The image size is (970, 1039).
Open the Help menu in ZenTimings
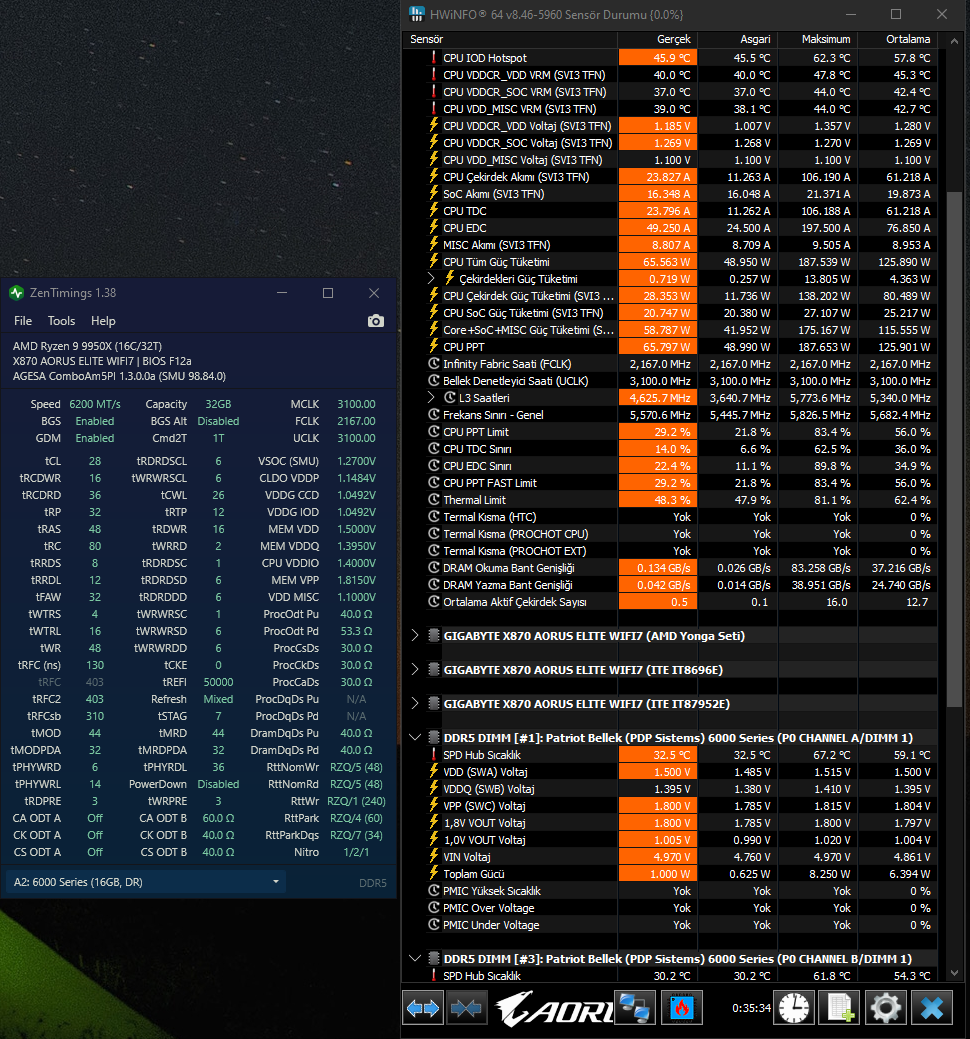point(103,321)
